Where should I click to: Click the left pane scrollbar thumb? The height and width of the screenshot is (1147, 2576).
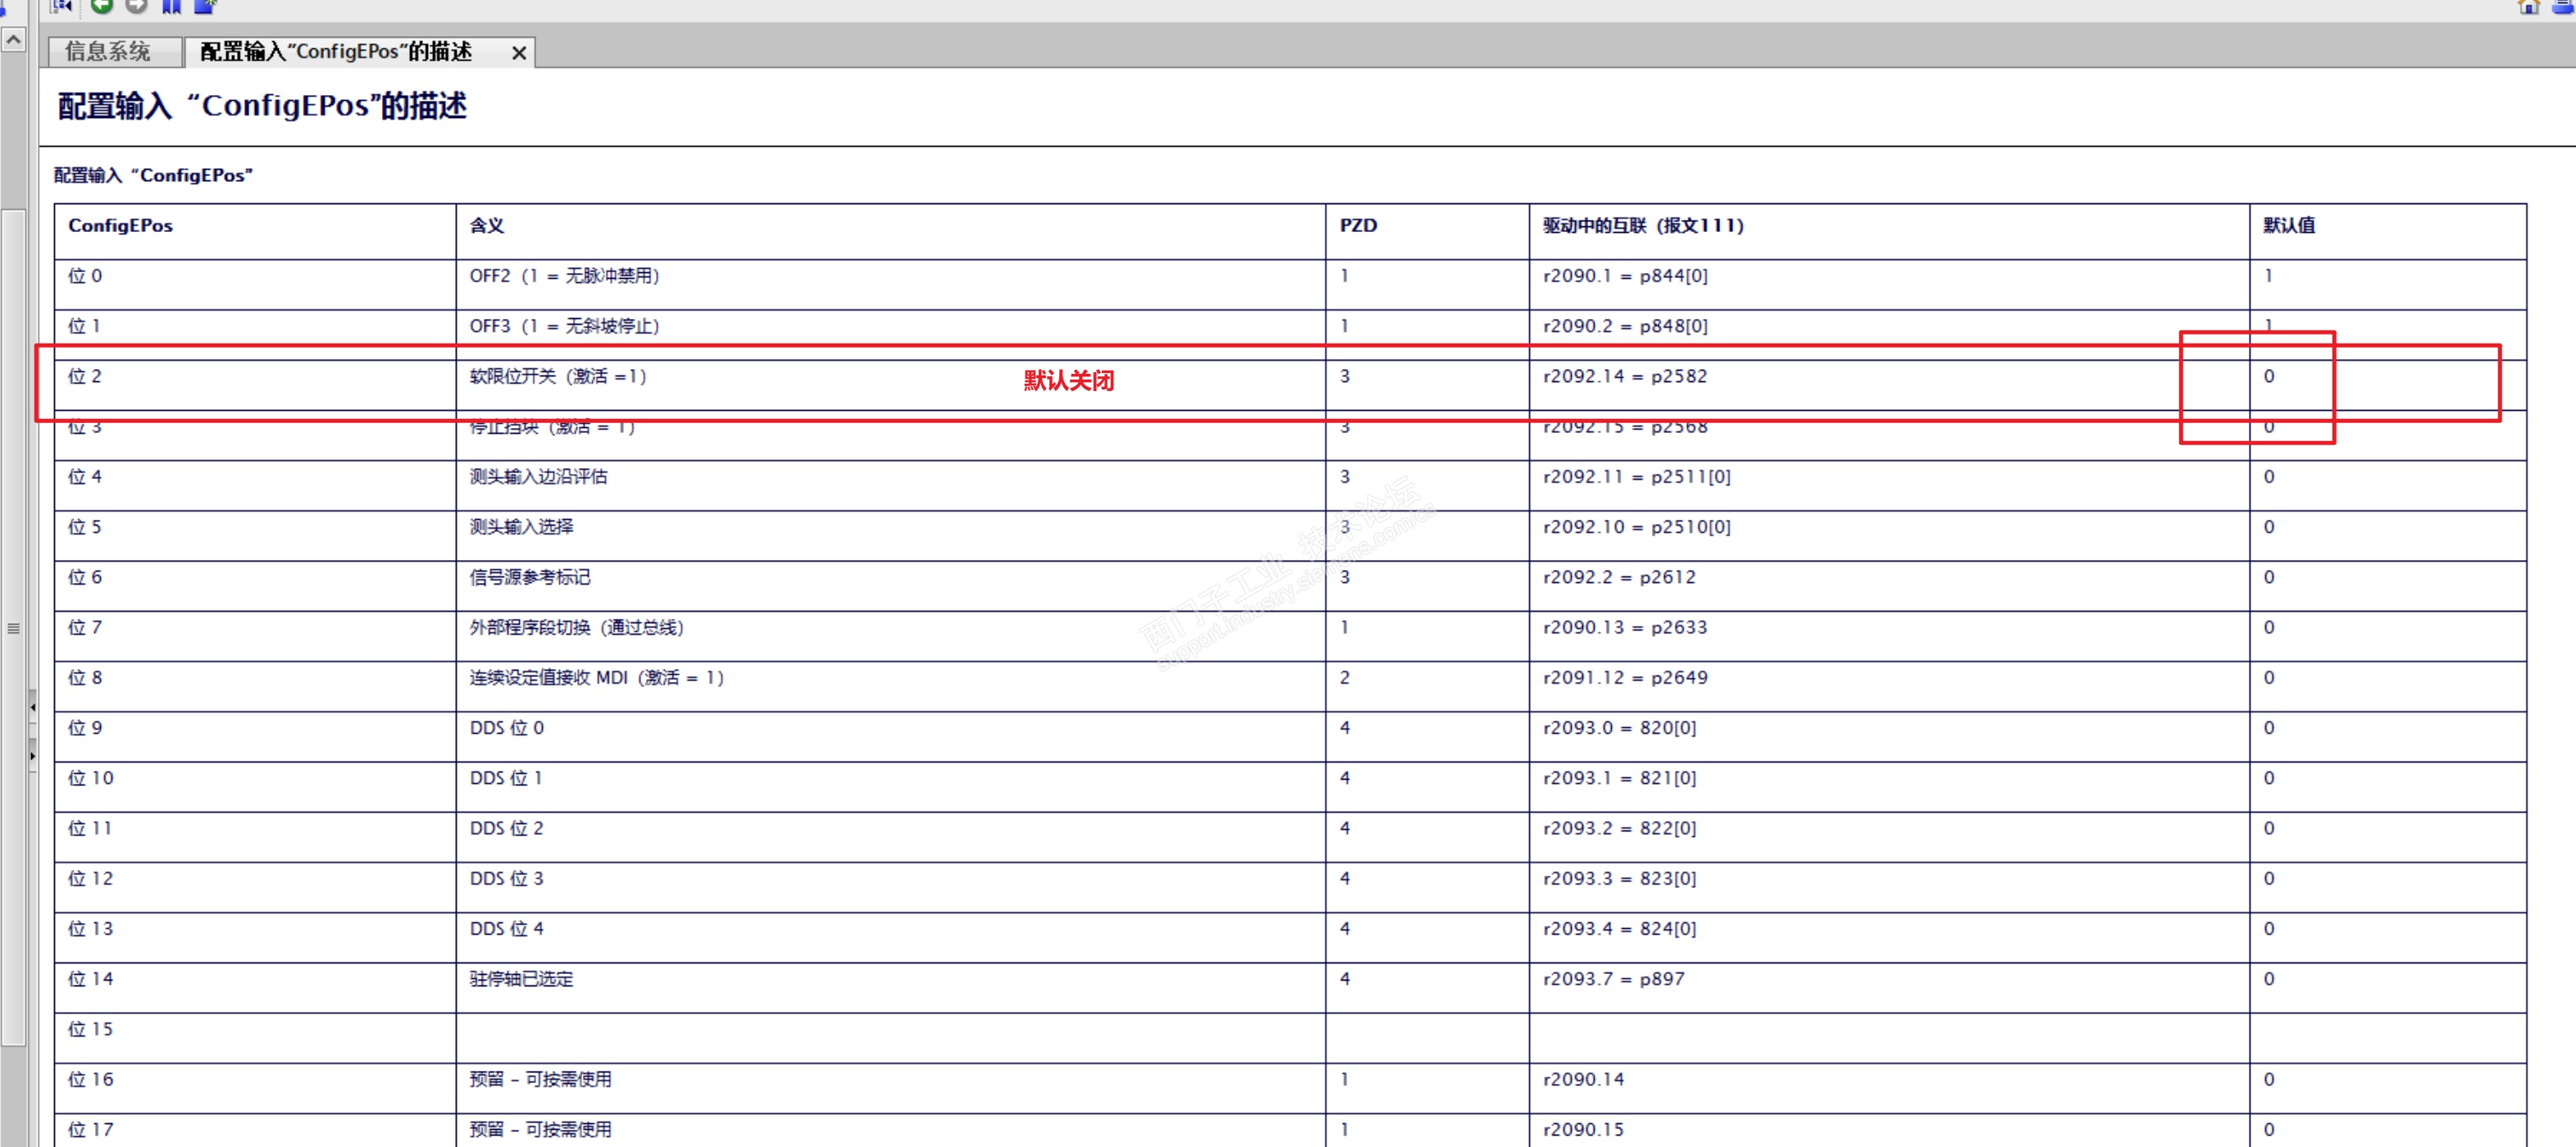point(13,627)
